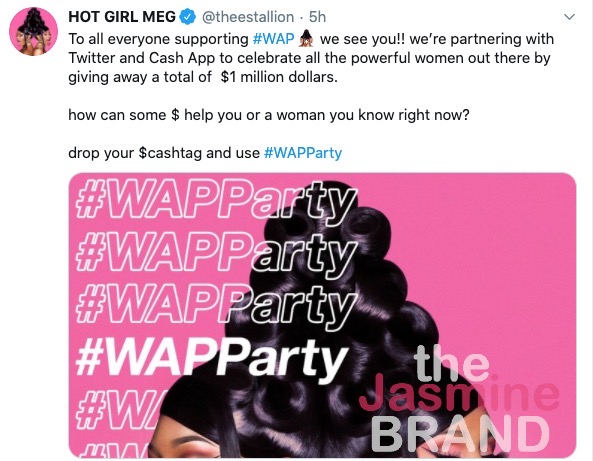Screen dimensions: 593x461
Task: Click the second outlined #WAPParty line
Action: (x=216, y=253)
